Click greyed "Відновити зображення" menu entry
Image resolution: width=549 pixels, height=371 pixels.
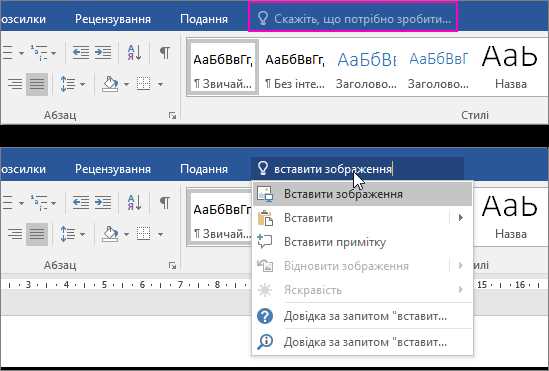point(351,266)
